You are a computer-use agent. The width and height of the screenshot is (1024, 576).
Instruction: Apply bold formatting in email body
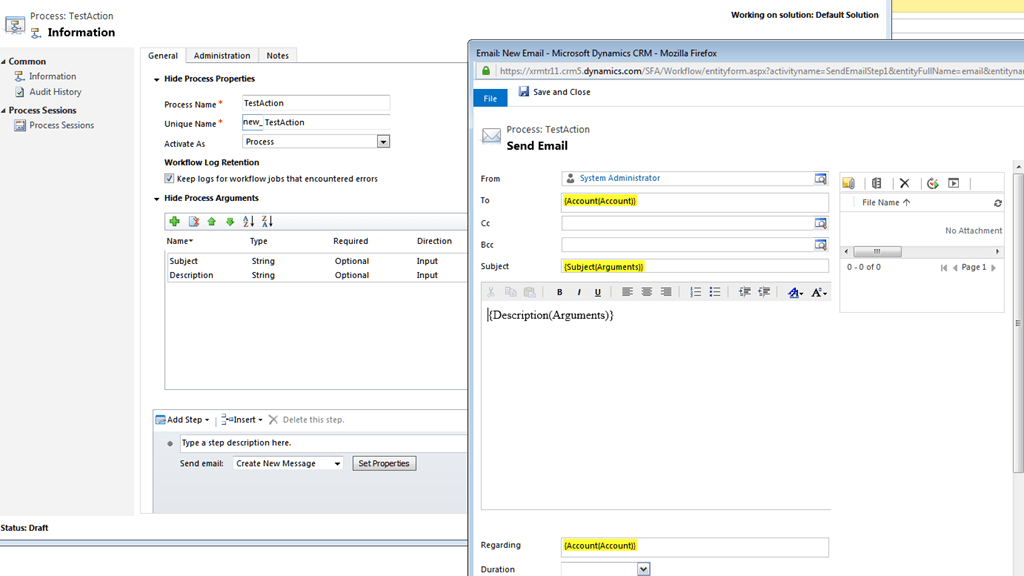(x=560, y=292)
